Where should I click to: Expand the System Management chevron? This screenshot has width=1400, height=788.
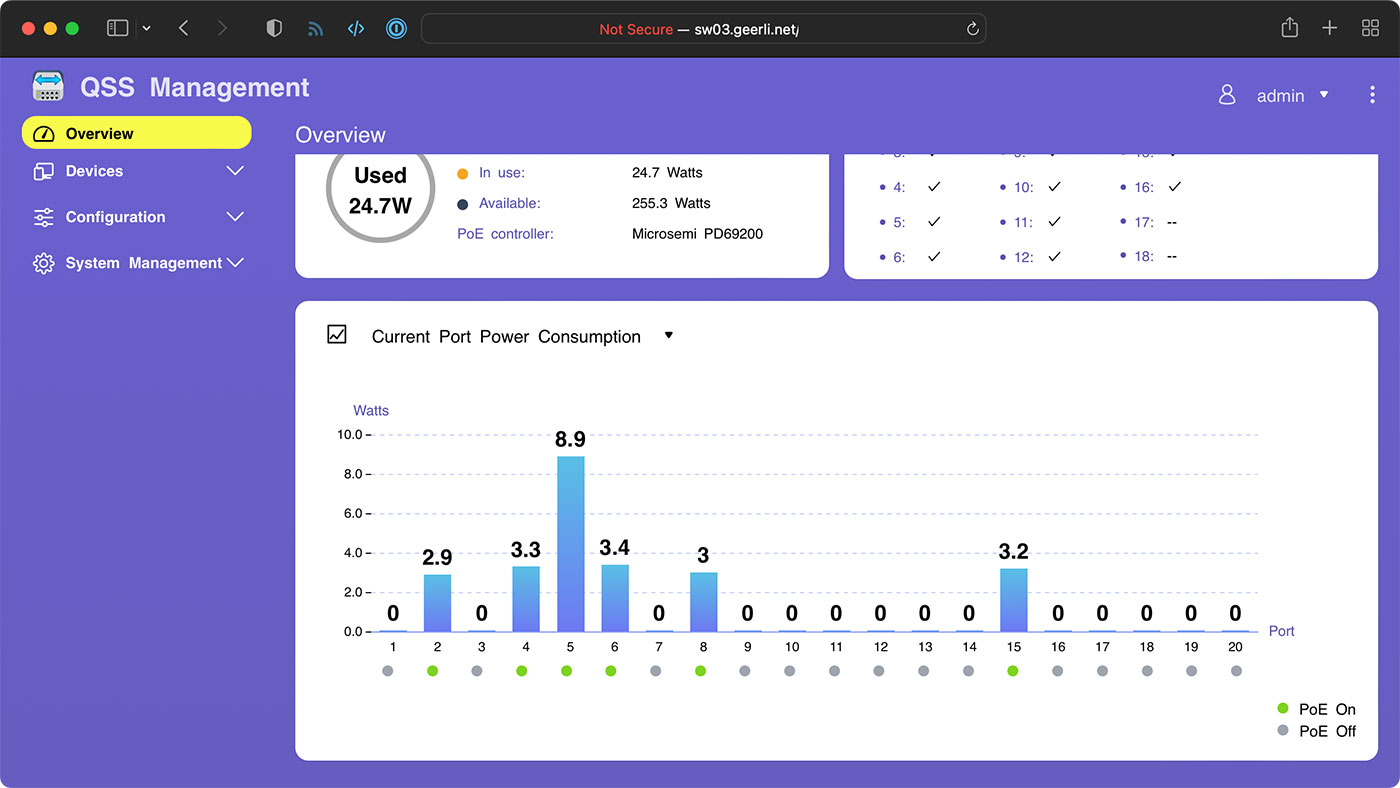(x=235, y=263)
